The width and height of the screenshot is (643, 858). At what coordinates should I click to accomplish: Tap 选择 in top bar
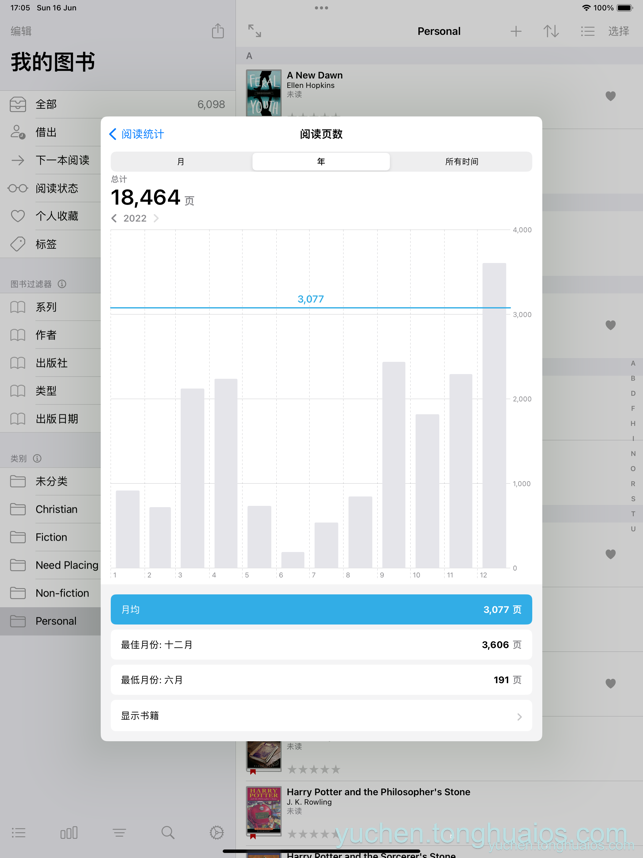(x=619, y=31)
